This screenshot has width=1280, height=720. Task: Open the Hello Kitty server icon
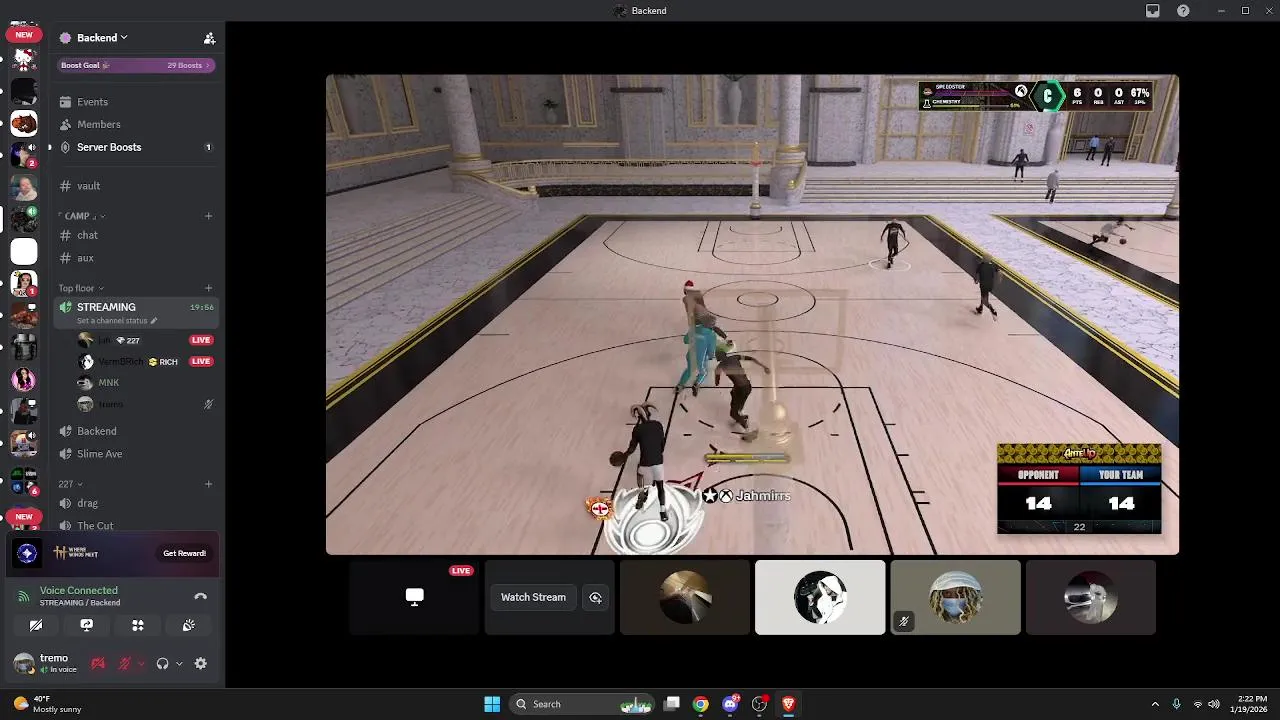click(x=24, y=59)
